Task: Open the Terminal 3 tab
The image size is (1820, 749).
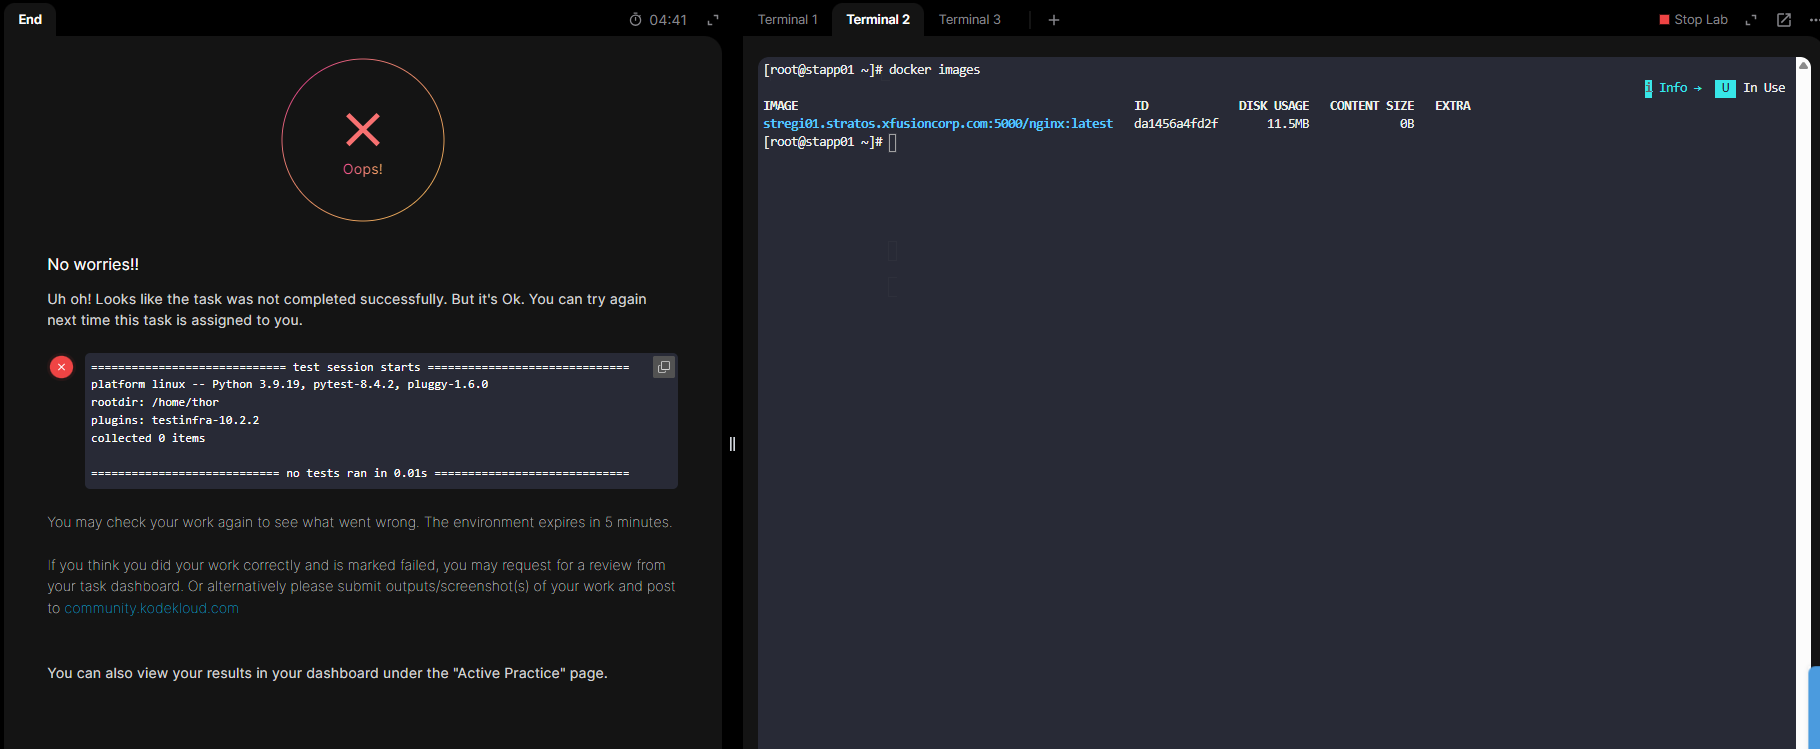Action: click(969, 20)
